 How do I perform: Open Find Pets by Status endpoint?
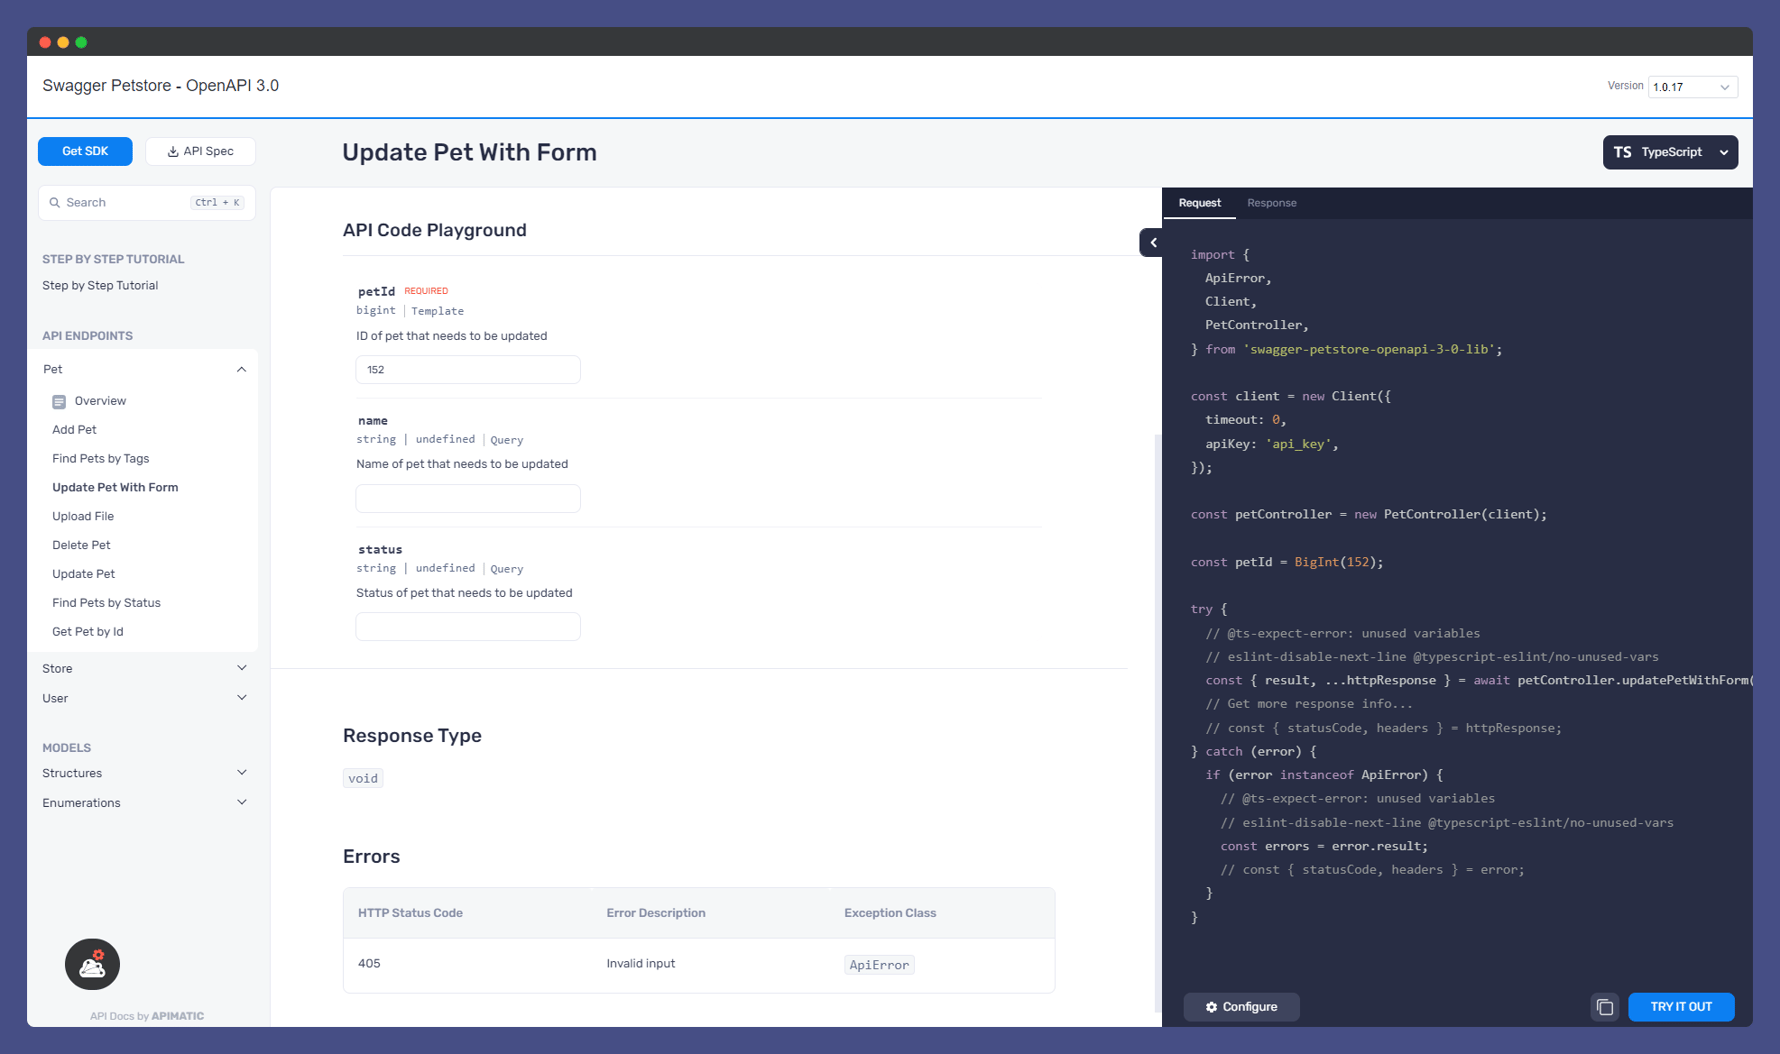coord(106,602)
